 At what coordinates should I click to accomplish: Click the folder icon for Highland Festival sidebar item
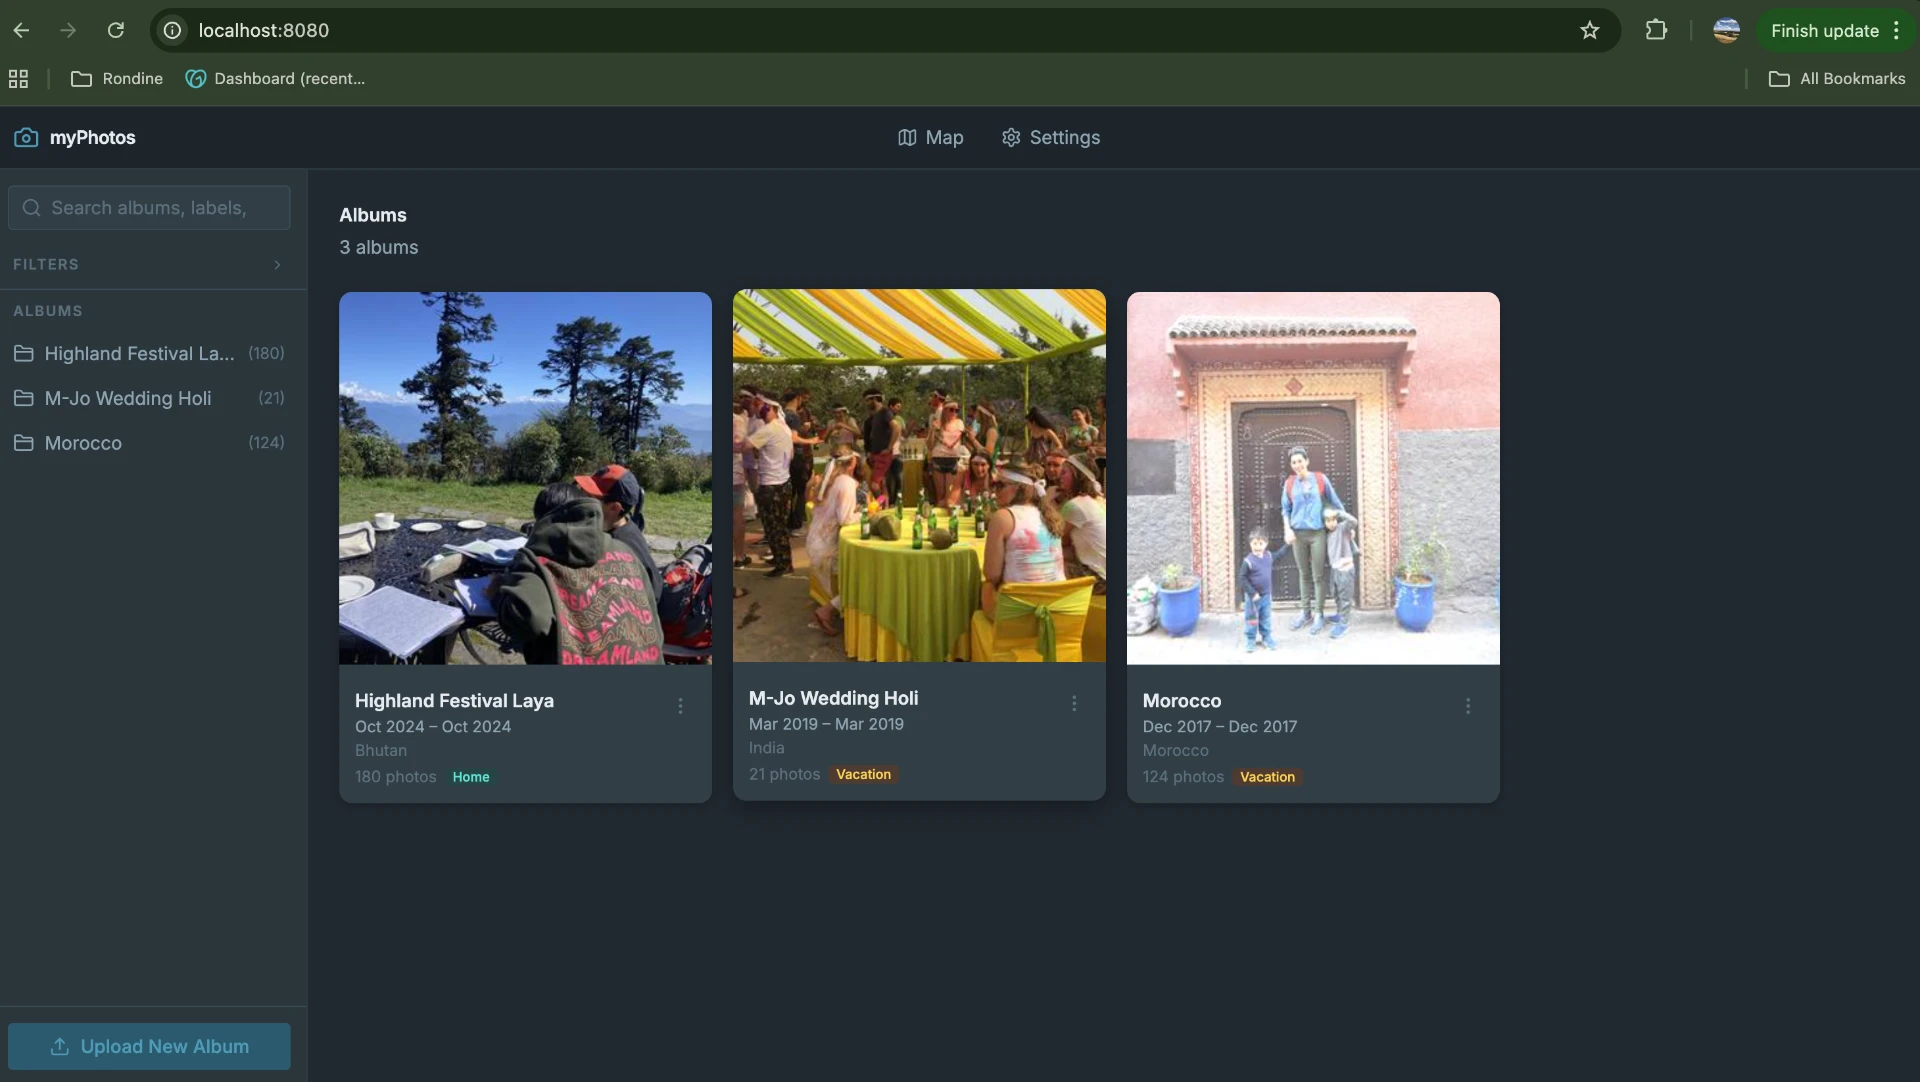(24, 353)
